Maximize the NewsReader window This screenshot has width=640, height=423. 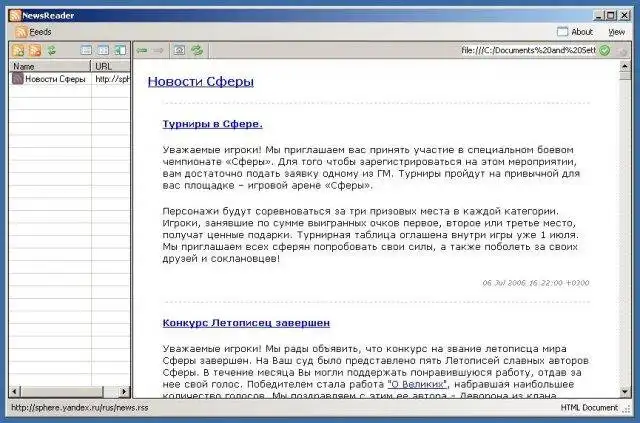(x=611, y=16)
